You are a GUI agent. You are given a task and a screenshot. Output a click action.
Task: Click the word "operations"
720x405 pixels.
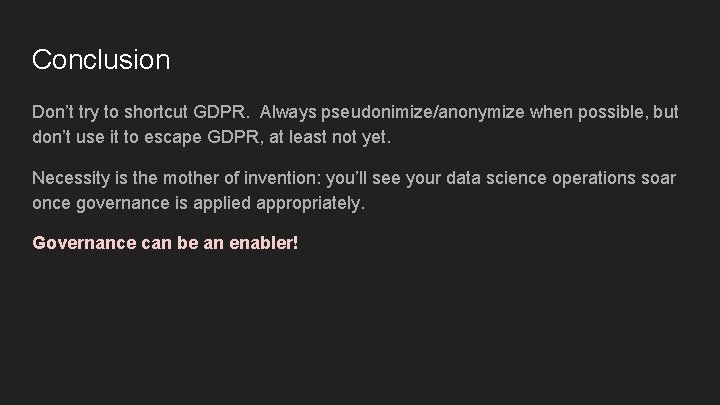pyautogui.click(x=584, y=178)
